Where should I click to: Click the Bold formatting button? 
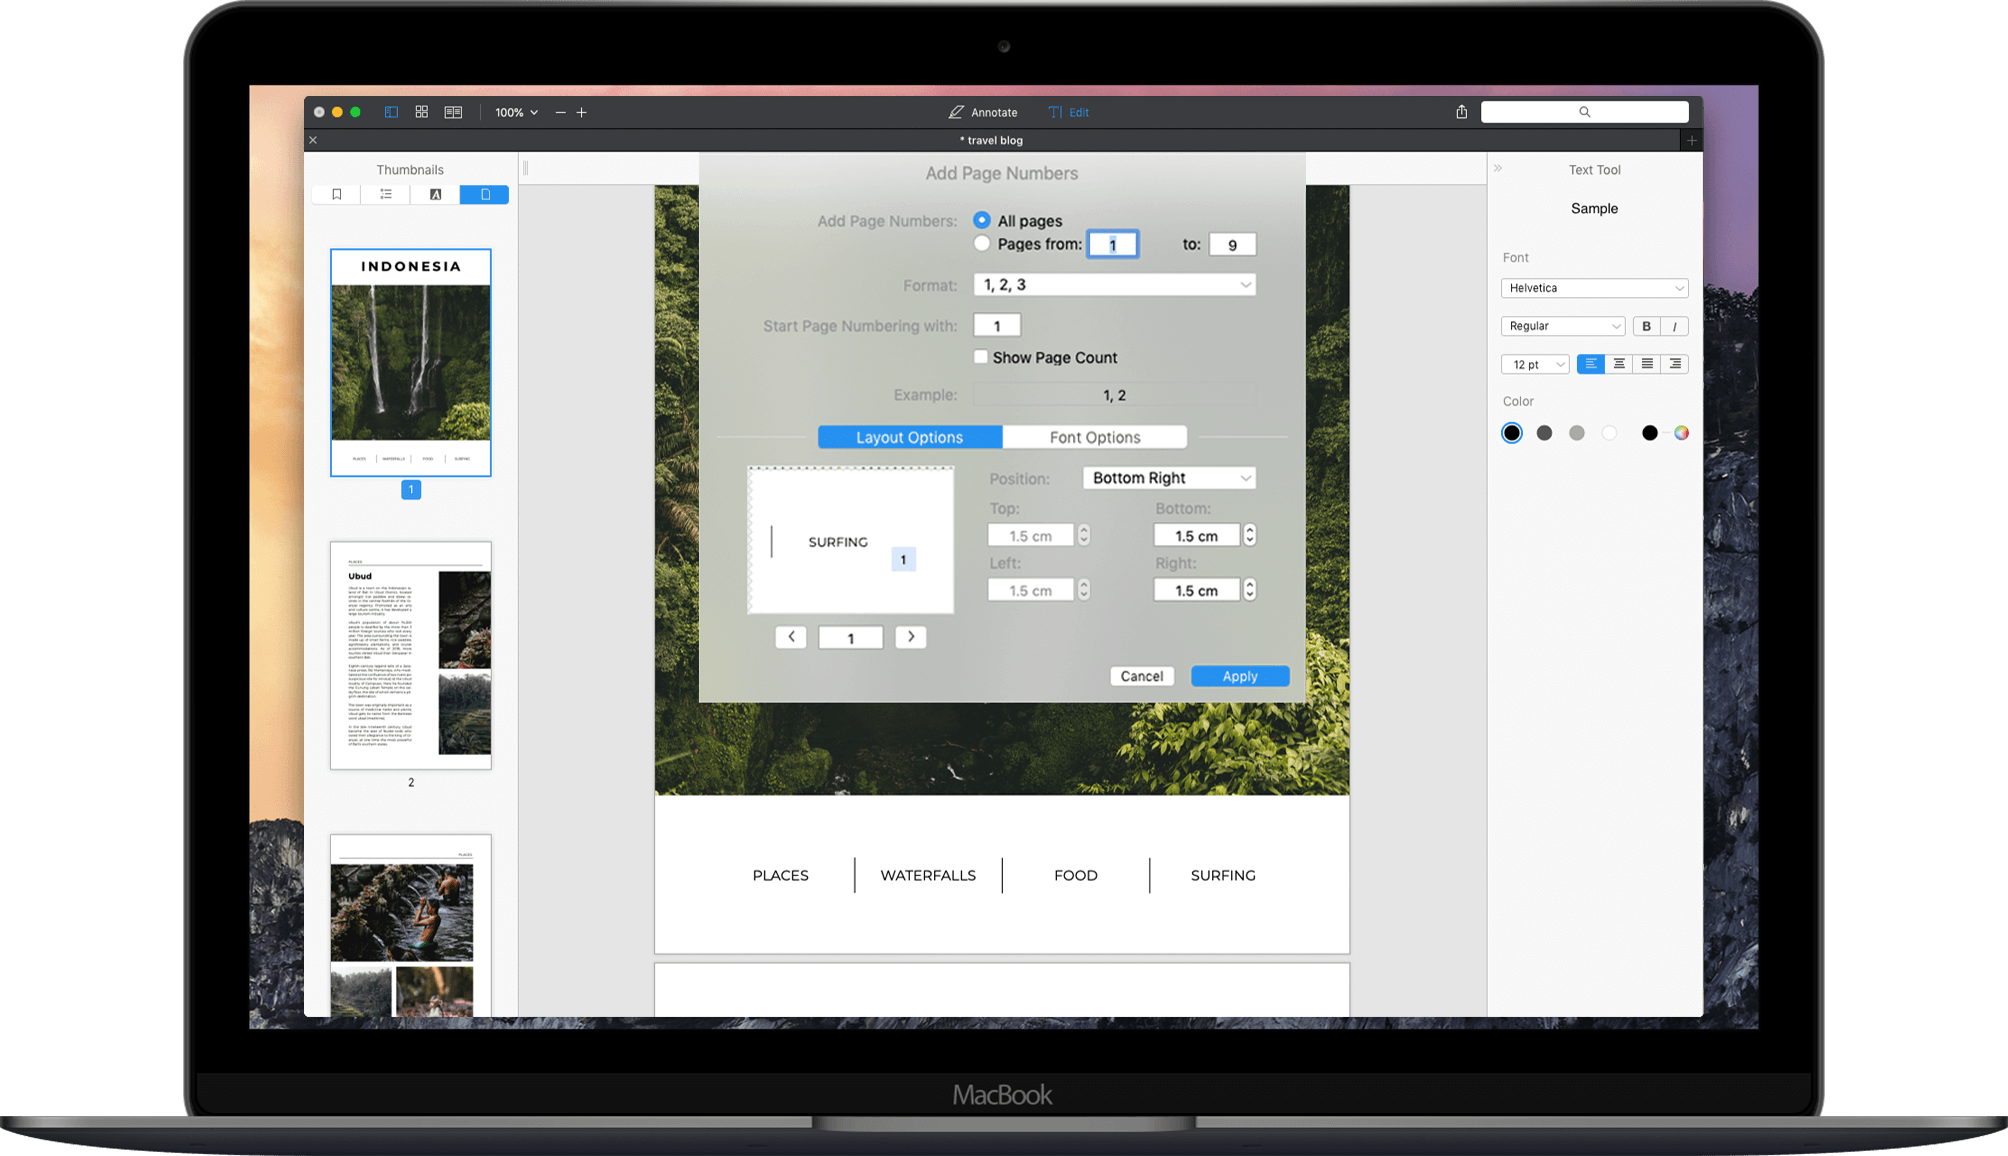pos(1644,326)
